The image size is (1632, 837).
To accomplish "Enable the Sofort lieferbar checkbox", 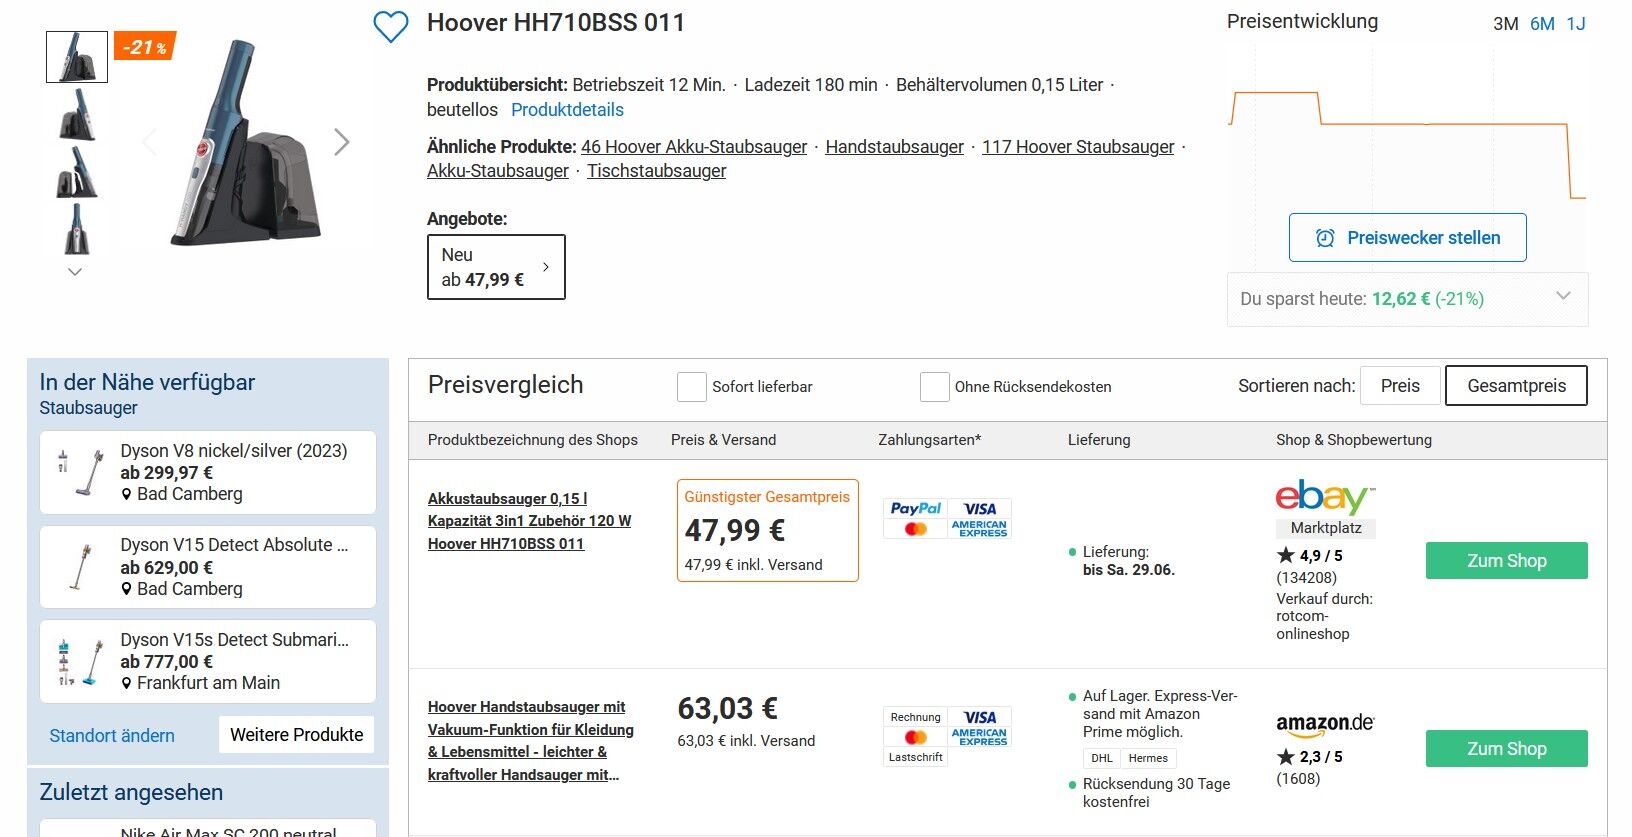I will [x=692, y=387].
